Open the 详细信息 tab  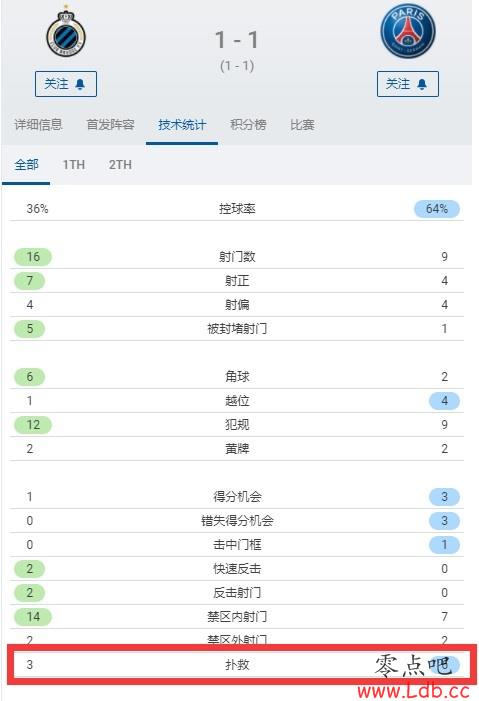tap(38, 124)
